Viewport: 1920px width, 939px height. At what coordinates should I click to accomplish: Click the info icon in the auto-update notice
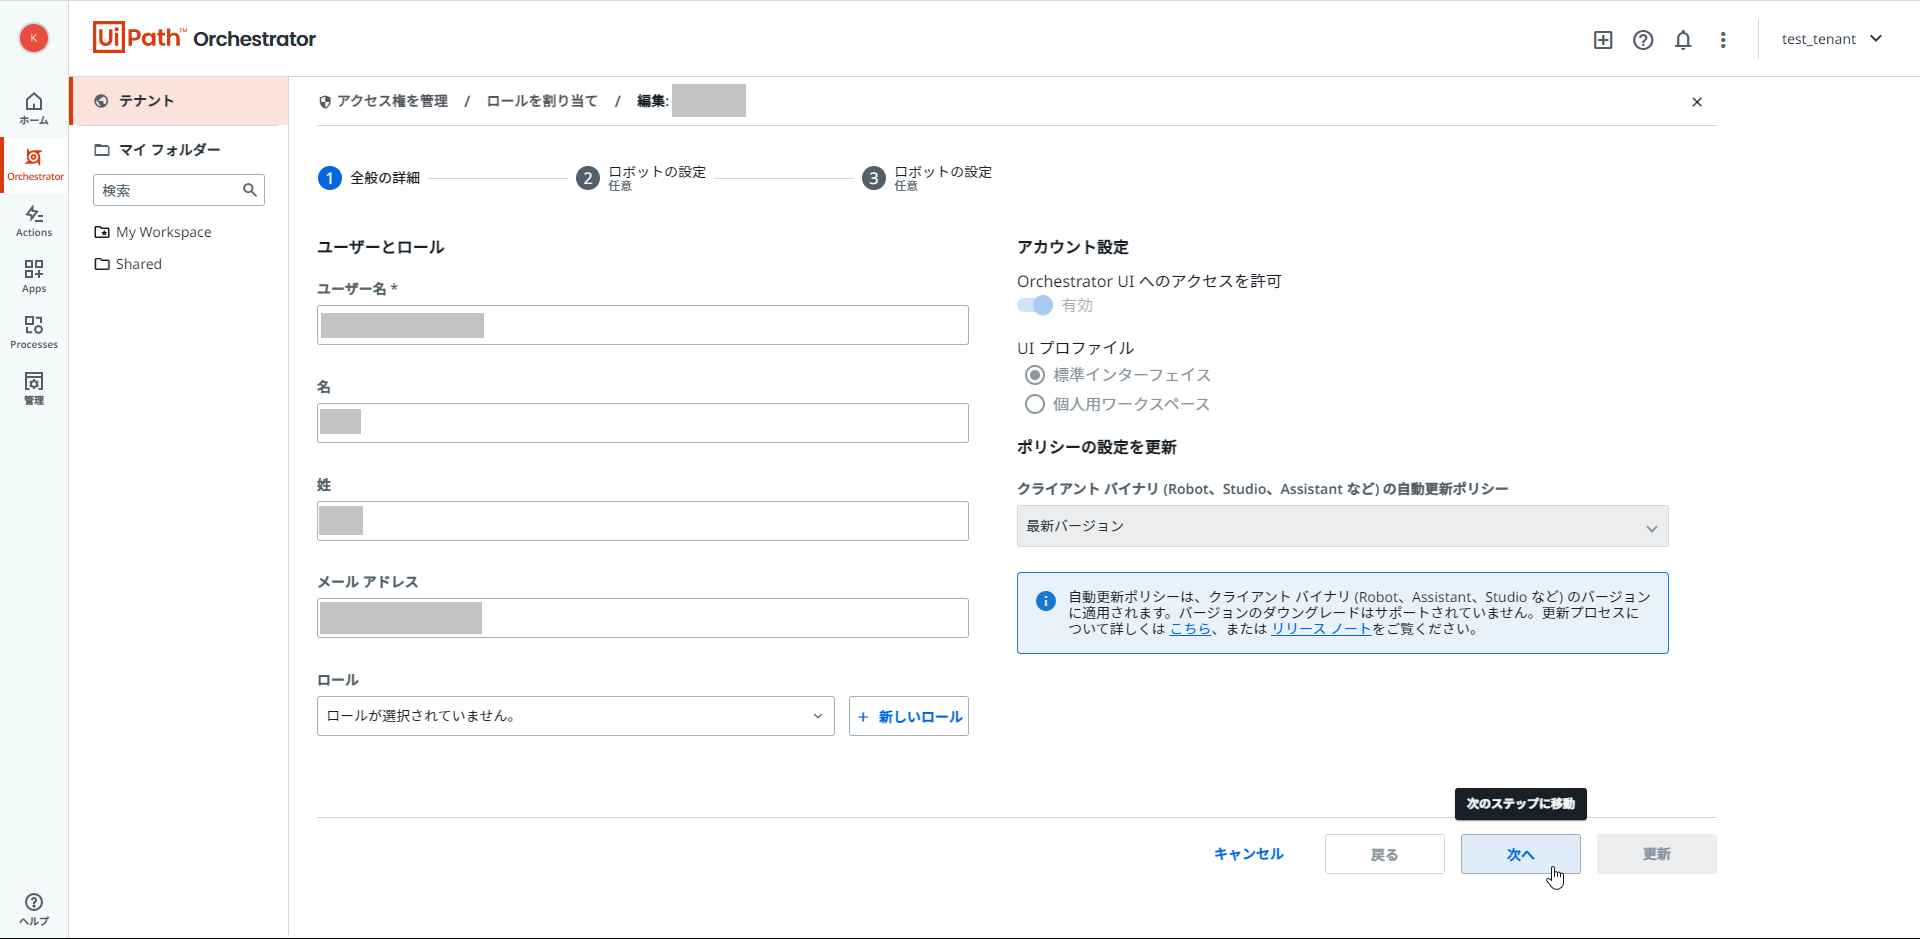[x=1046, y=601]
